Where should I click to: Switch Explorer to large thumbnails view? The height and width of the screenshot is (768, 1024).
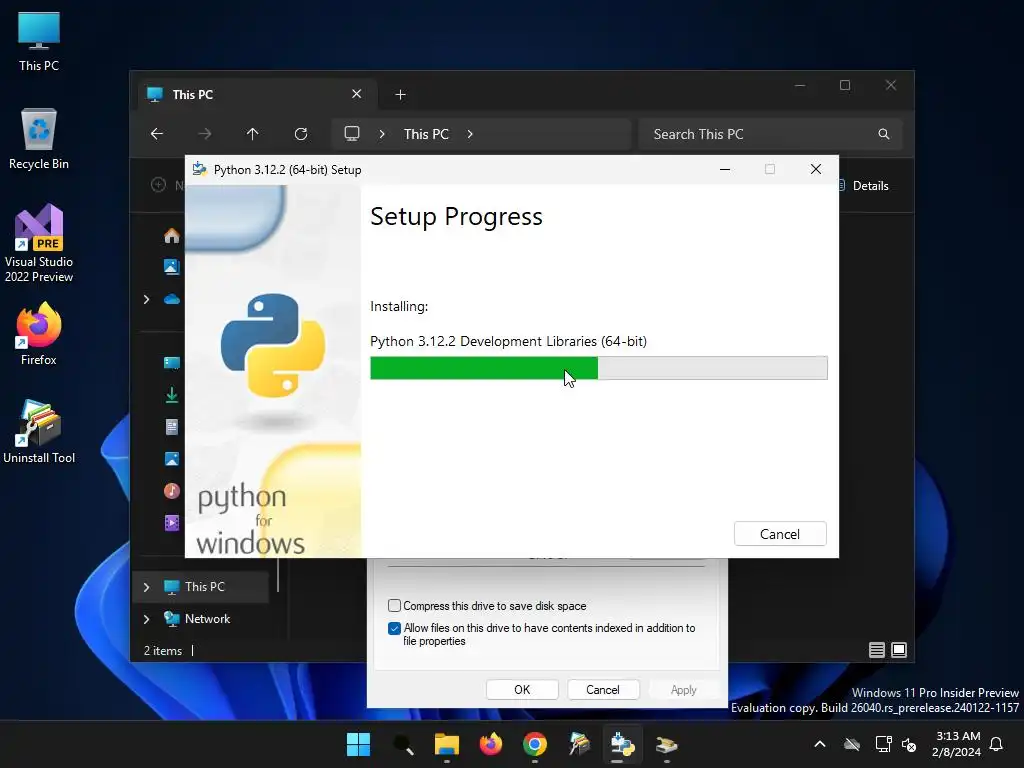(x=899, y=650)
